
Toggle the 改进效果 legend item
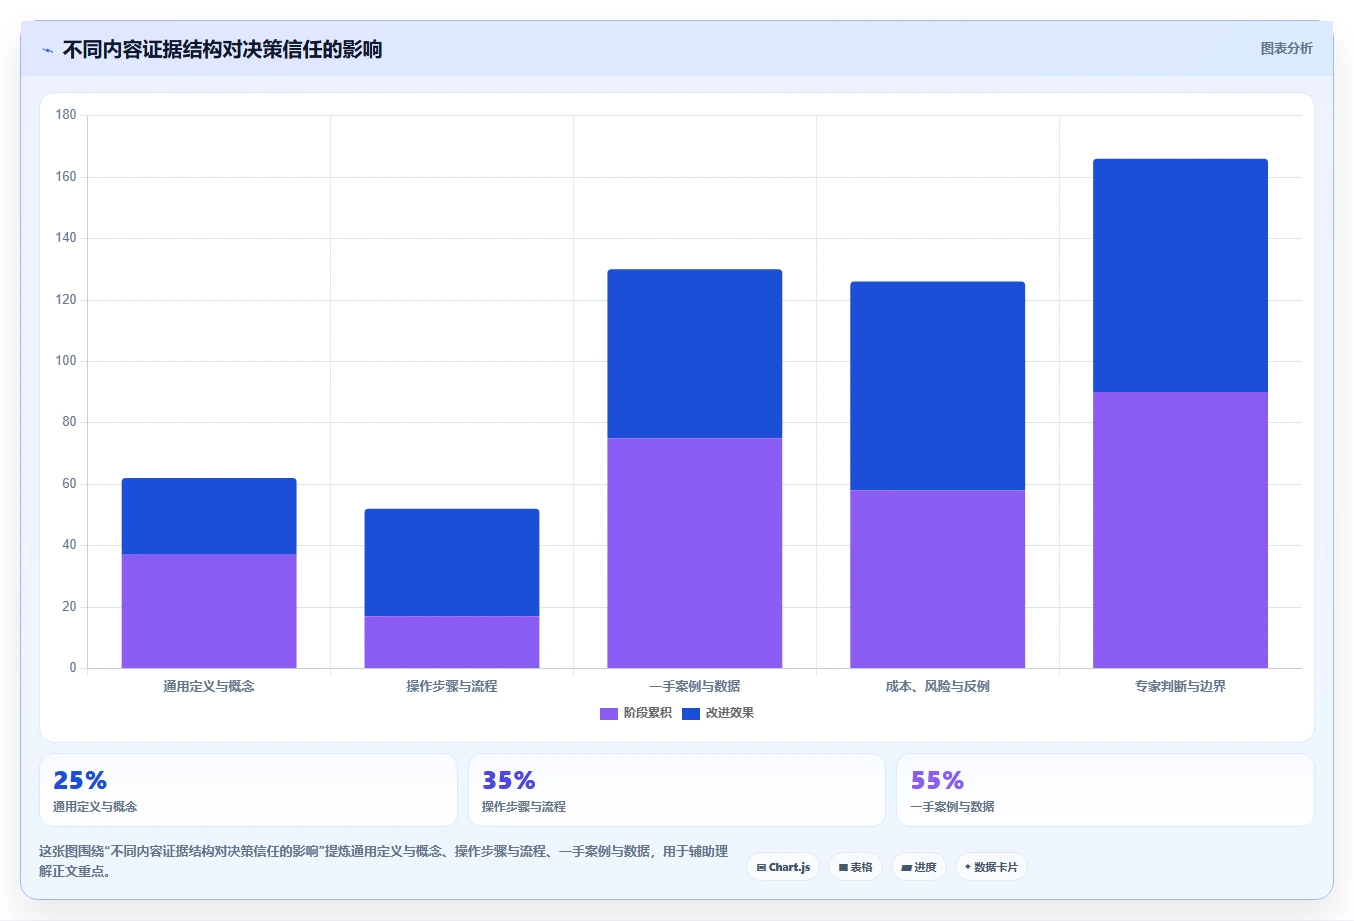click(x=718, y=713)
